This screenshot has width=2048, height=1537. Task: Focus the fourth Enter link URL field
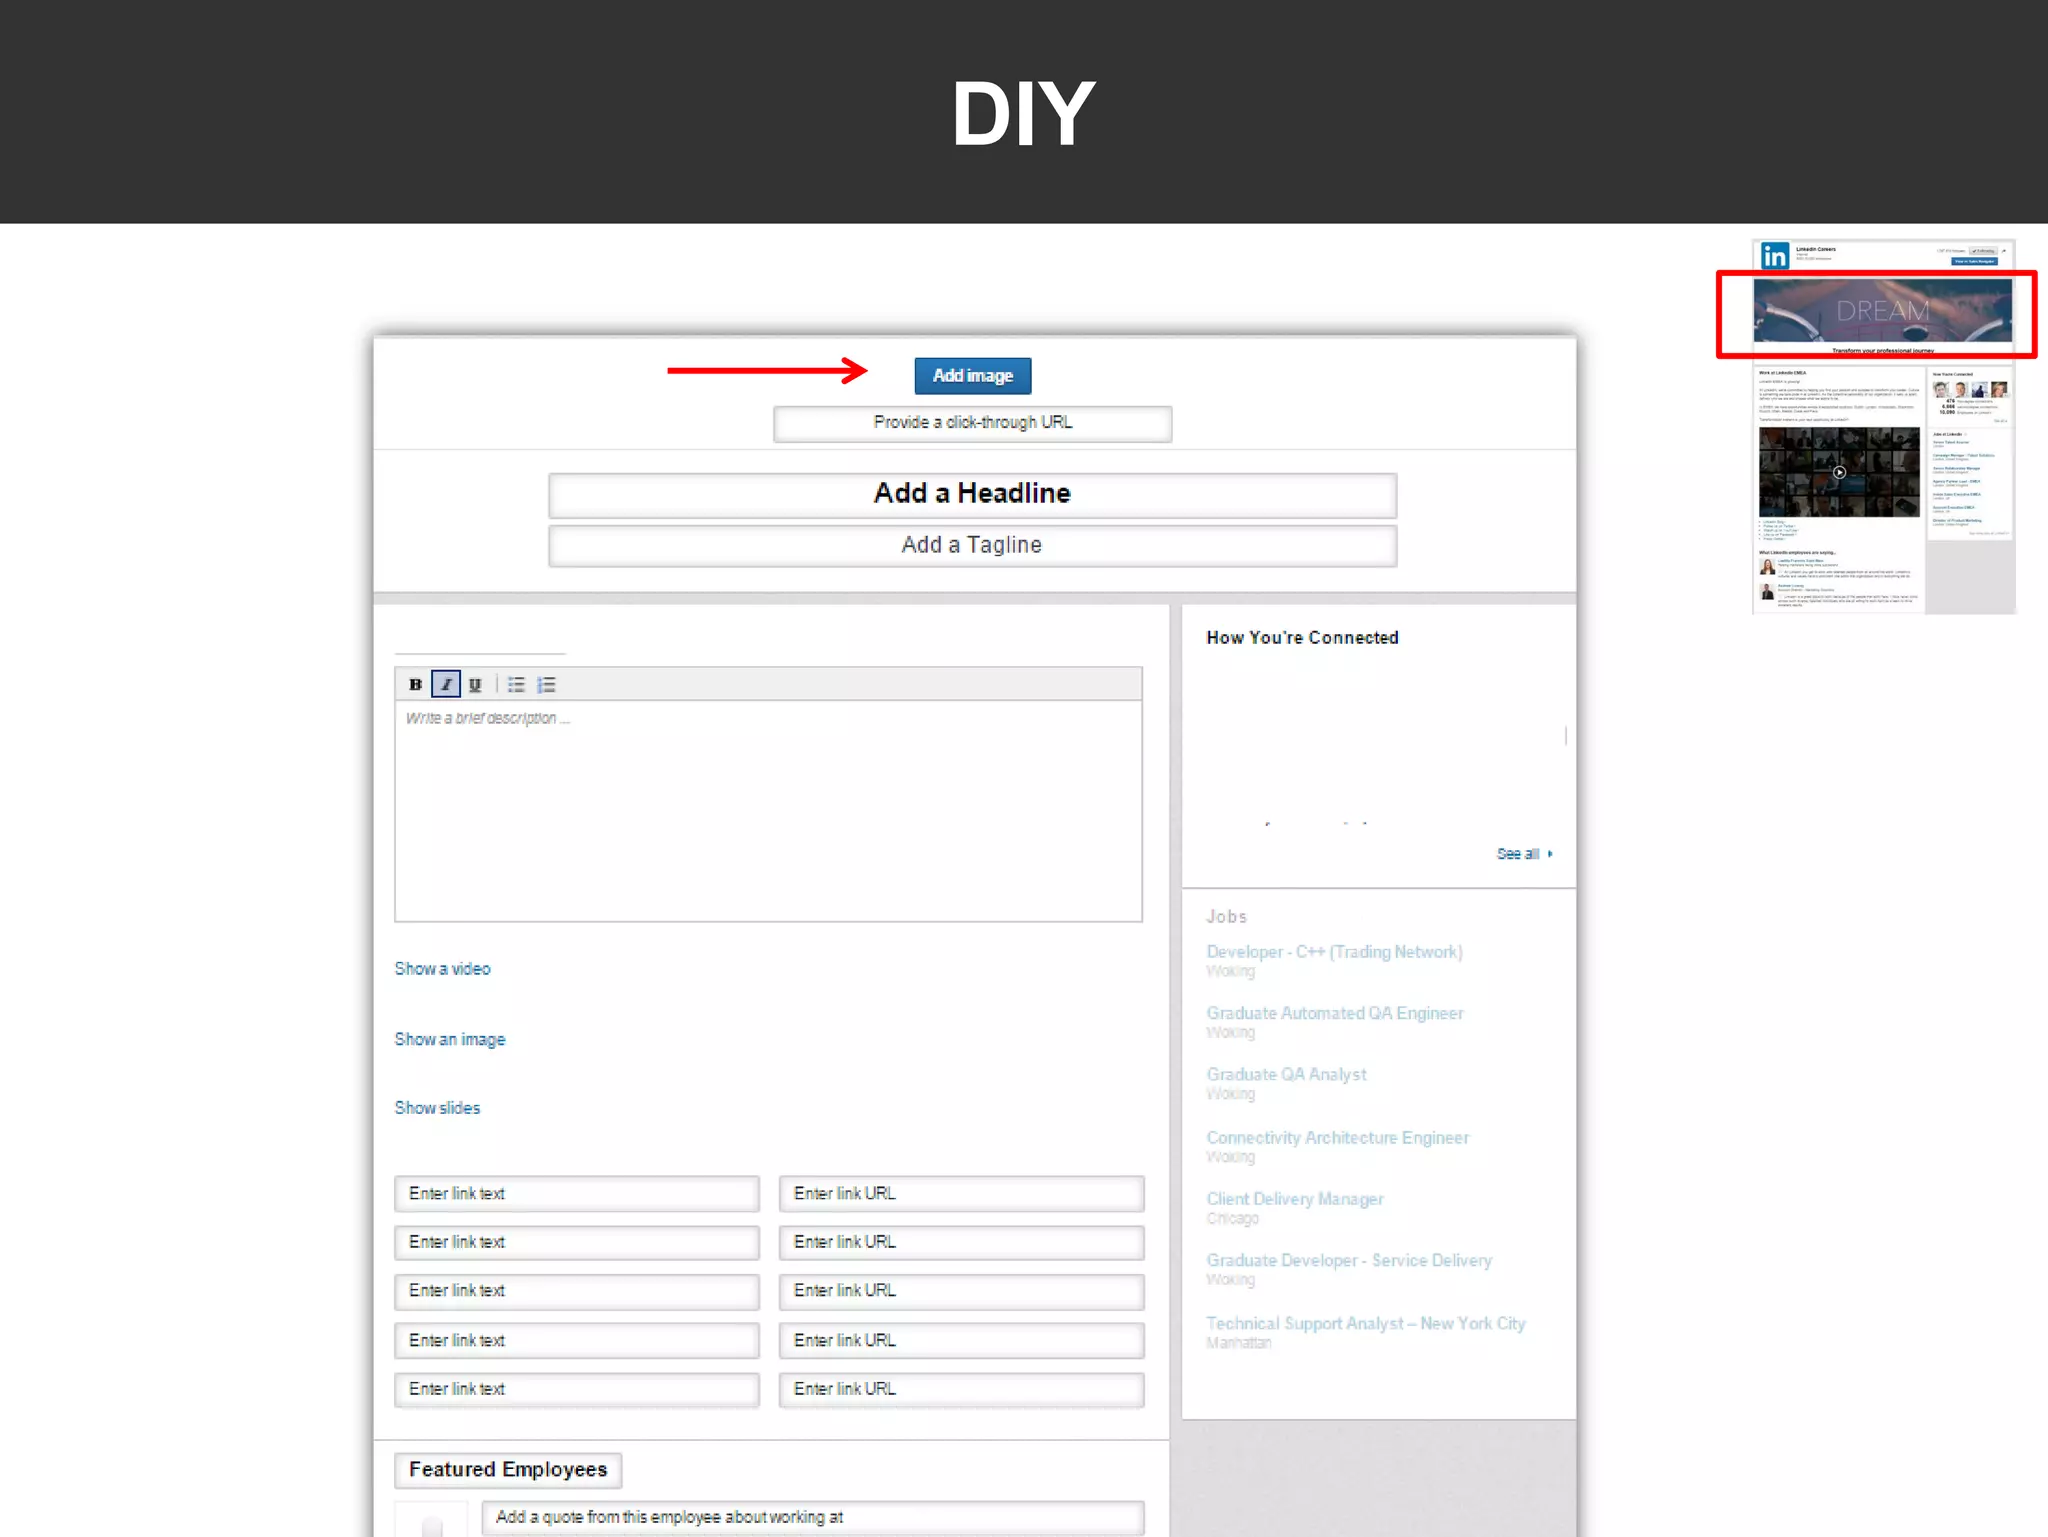point(961,1341)
